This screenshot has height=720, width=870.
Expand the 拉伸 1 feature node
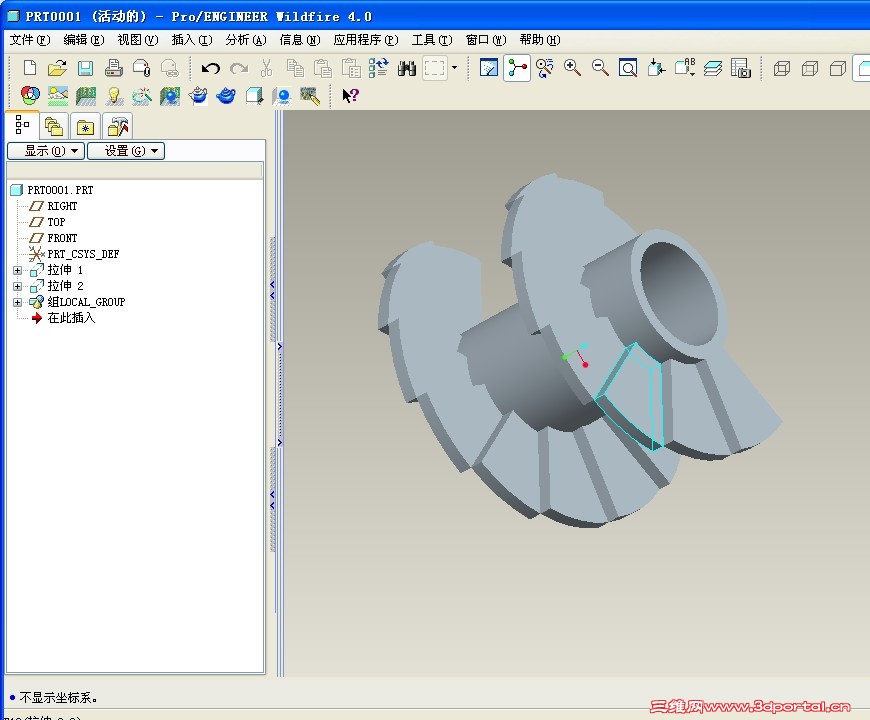[x=18, y=270]
